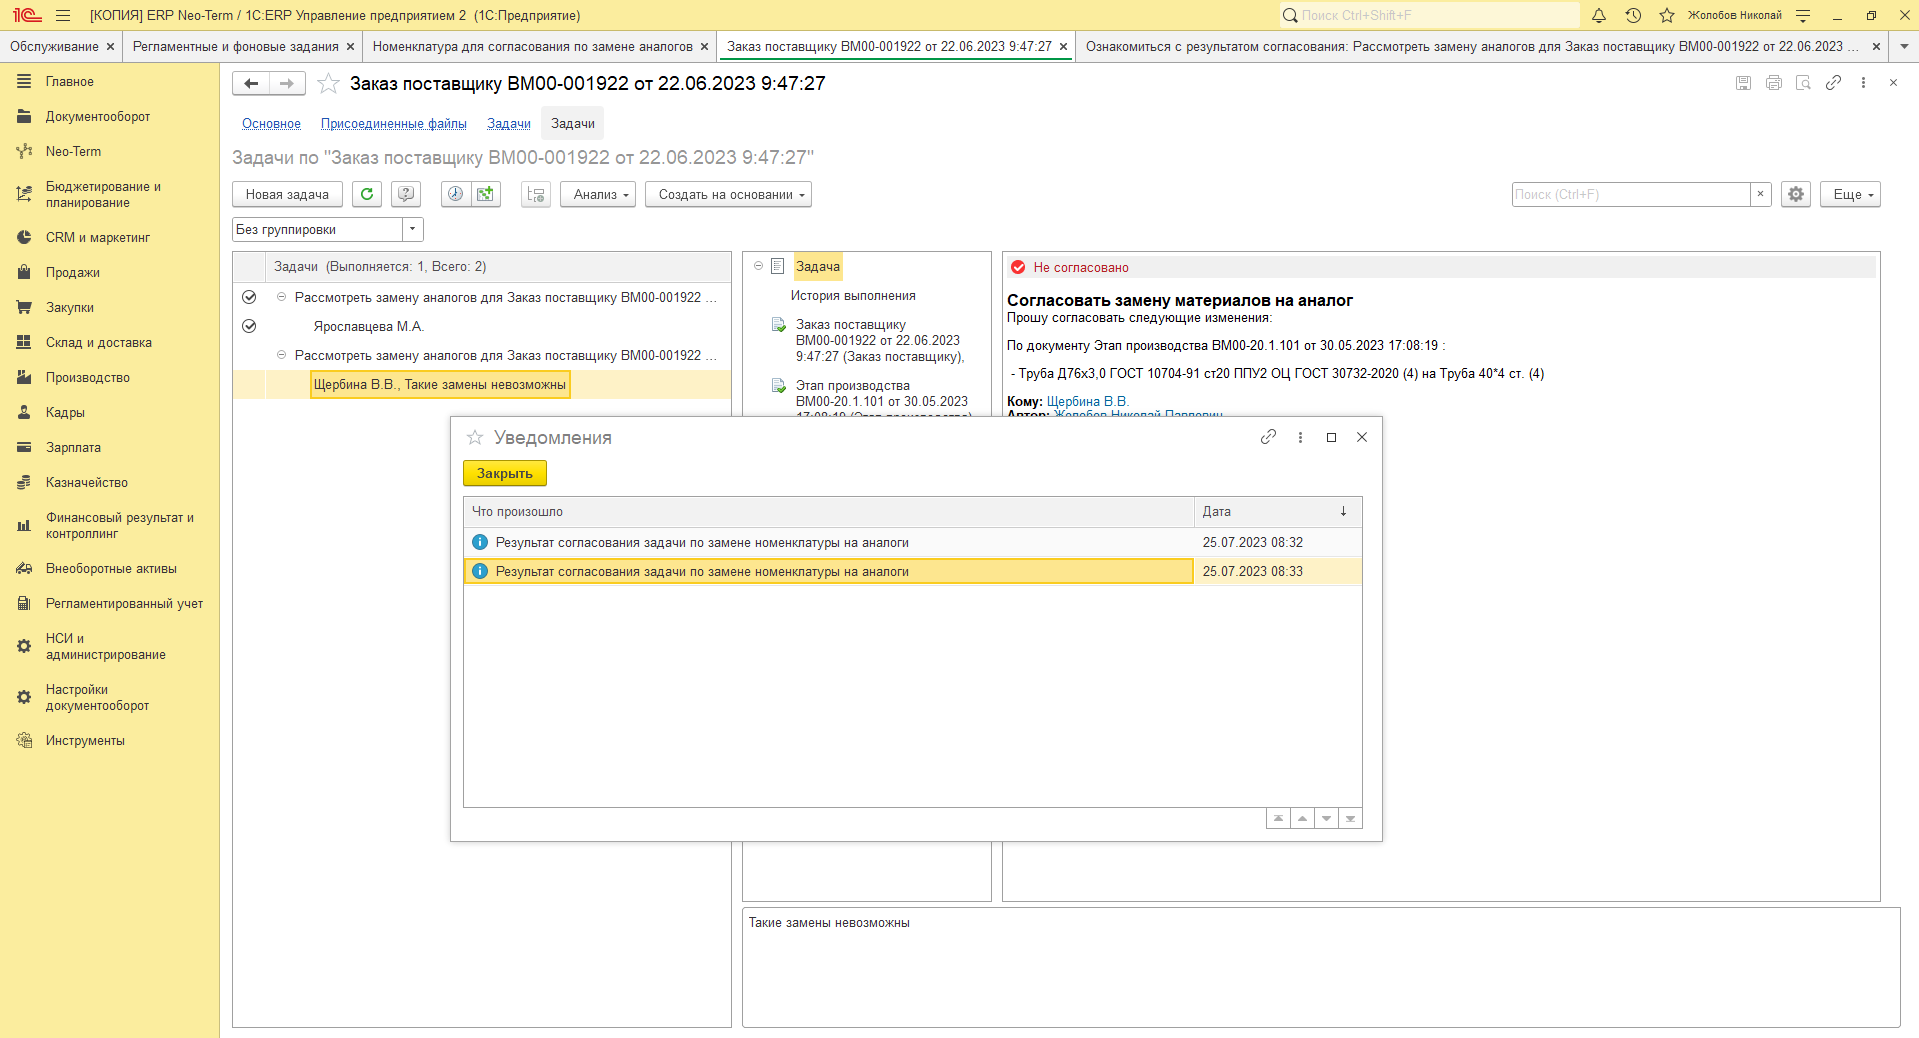Click the save diskette icon in the document header

(x=1744, y=83)
